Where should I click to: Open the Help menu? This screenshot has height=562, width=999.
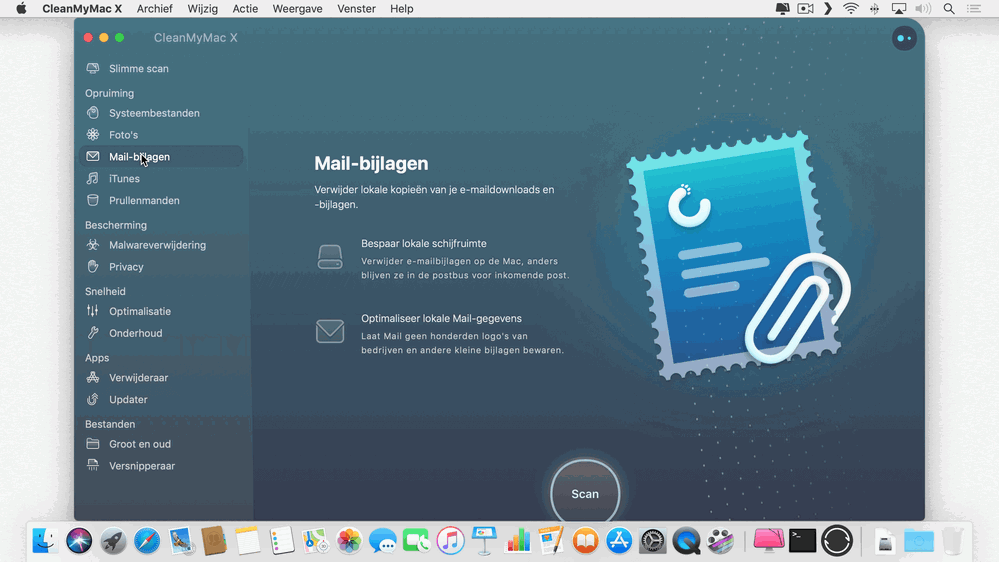[401, 9]
